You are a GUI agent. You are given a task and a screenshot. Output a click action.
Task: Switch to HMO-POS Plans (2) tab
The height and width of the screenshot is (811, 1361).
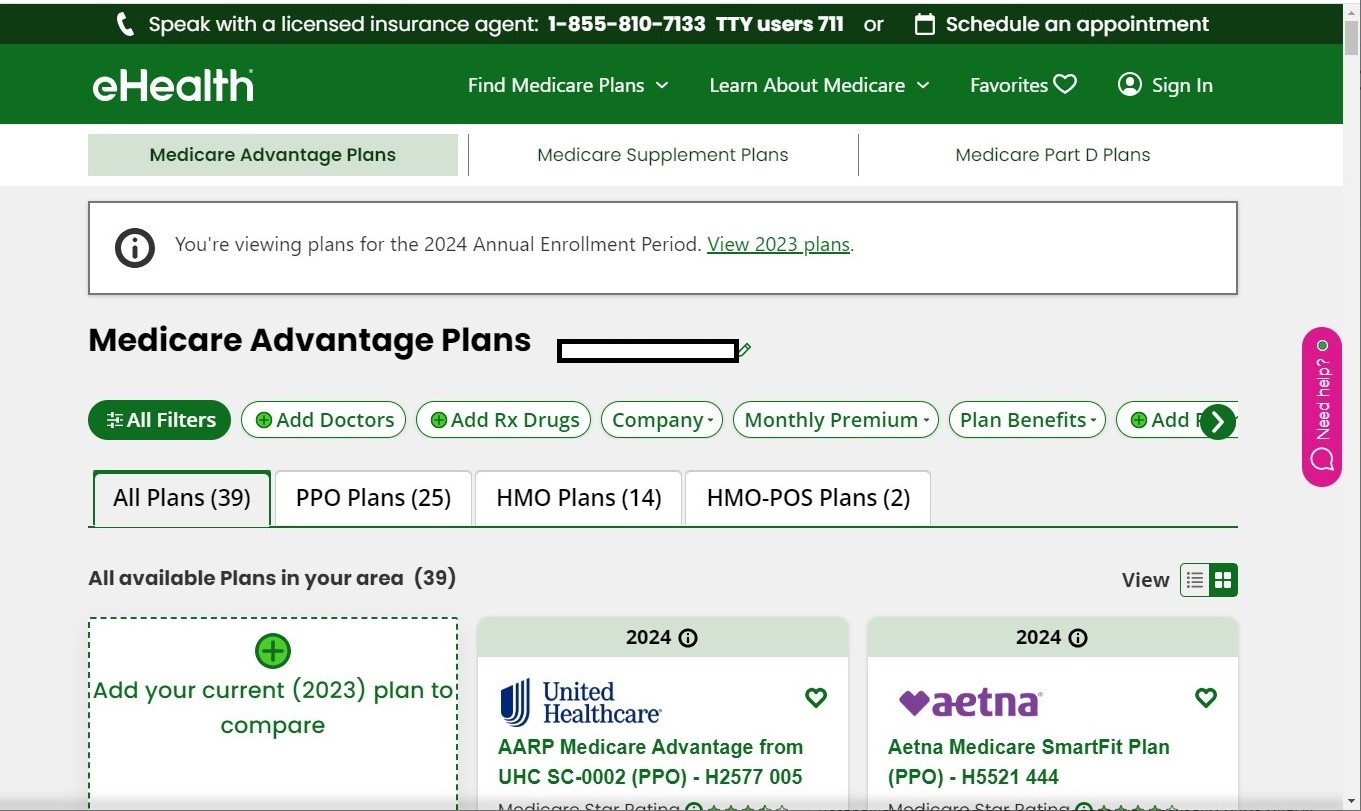coord(808,498)
